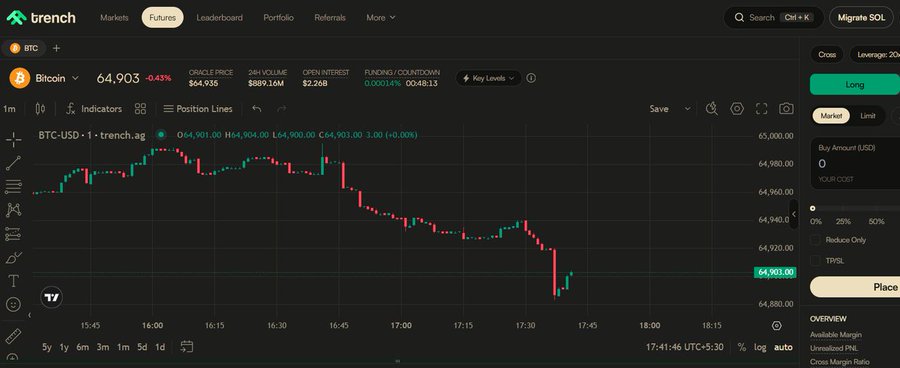Set the size slider to 50%
Viewport: 900px width, 368px height.
876,221
